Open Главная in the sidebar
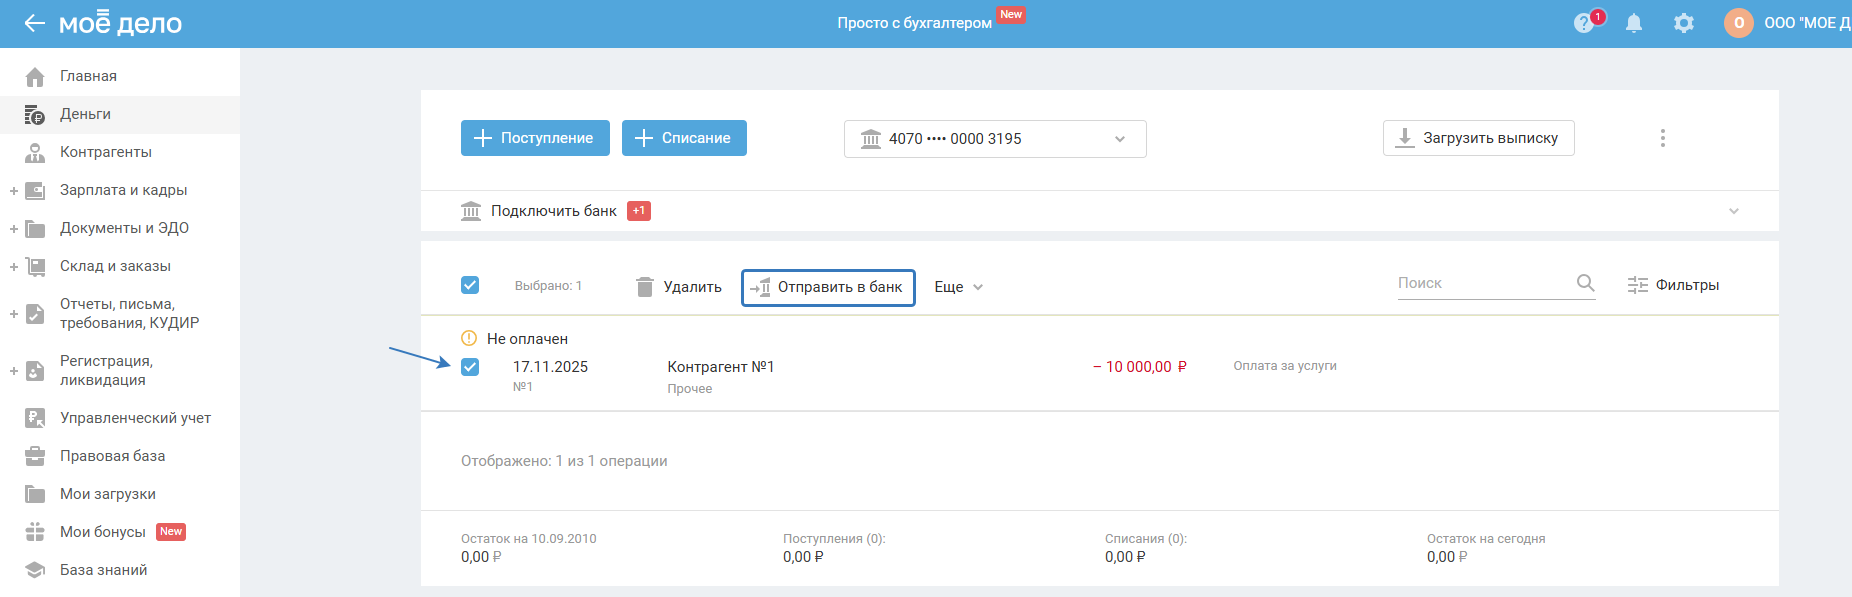 [x=88, y=76]
